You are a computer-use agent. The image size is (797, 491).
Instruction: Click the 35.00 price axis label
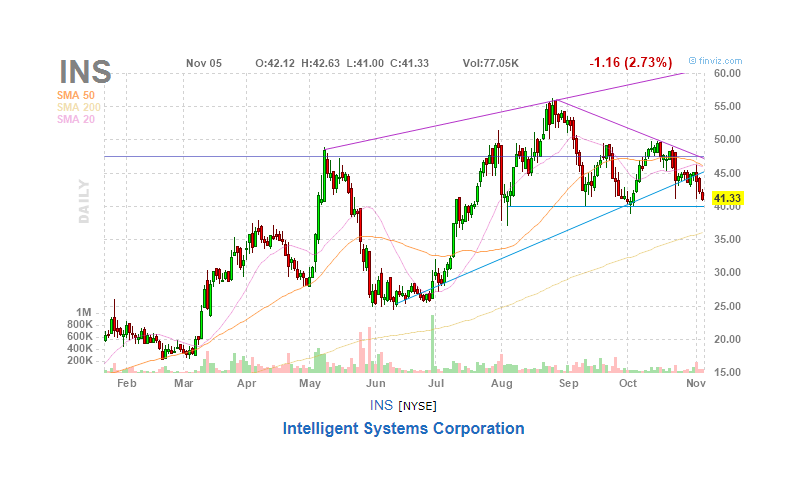pyautogui.click(x=727, y=239)
